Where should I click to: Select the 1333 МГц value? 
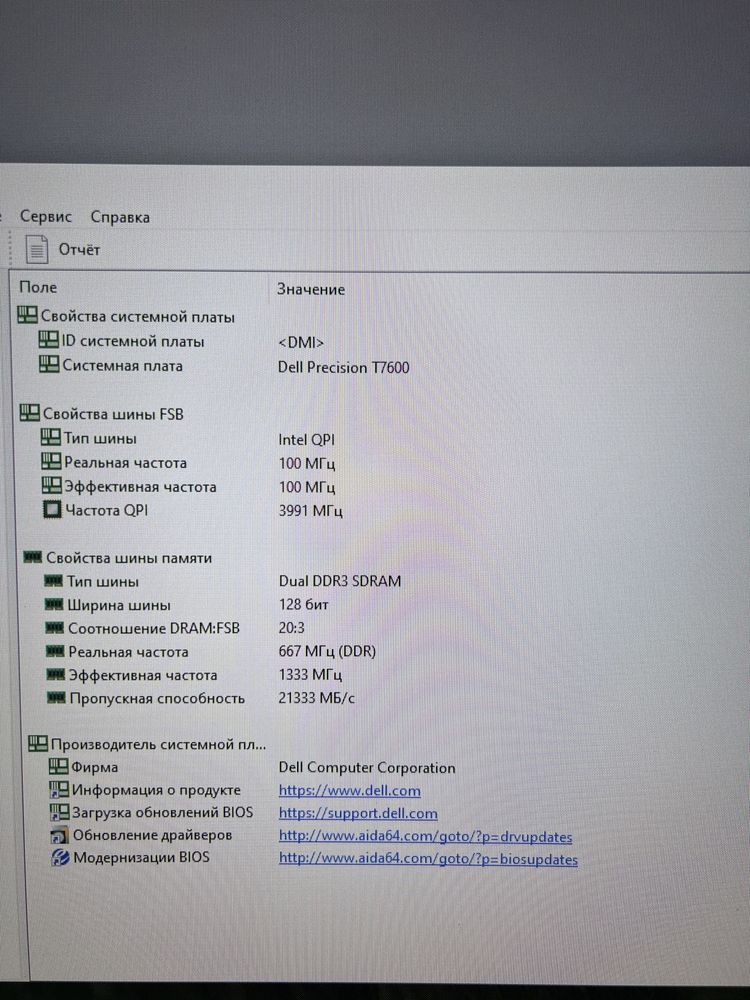(x=310, y=674)
